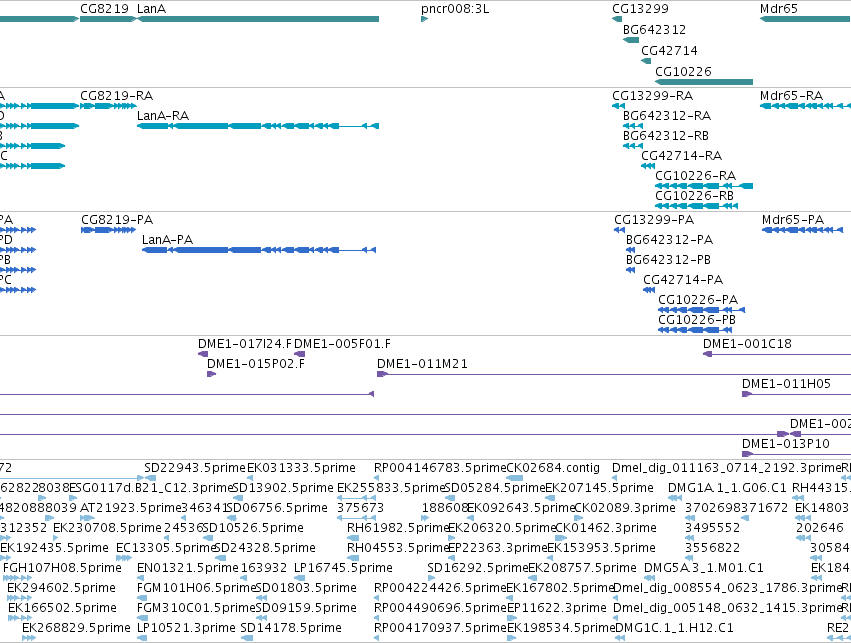The width and height of the screenshot is (851, 643).
Task: Click the CK01462.3prime EST label
Action: 606,528
